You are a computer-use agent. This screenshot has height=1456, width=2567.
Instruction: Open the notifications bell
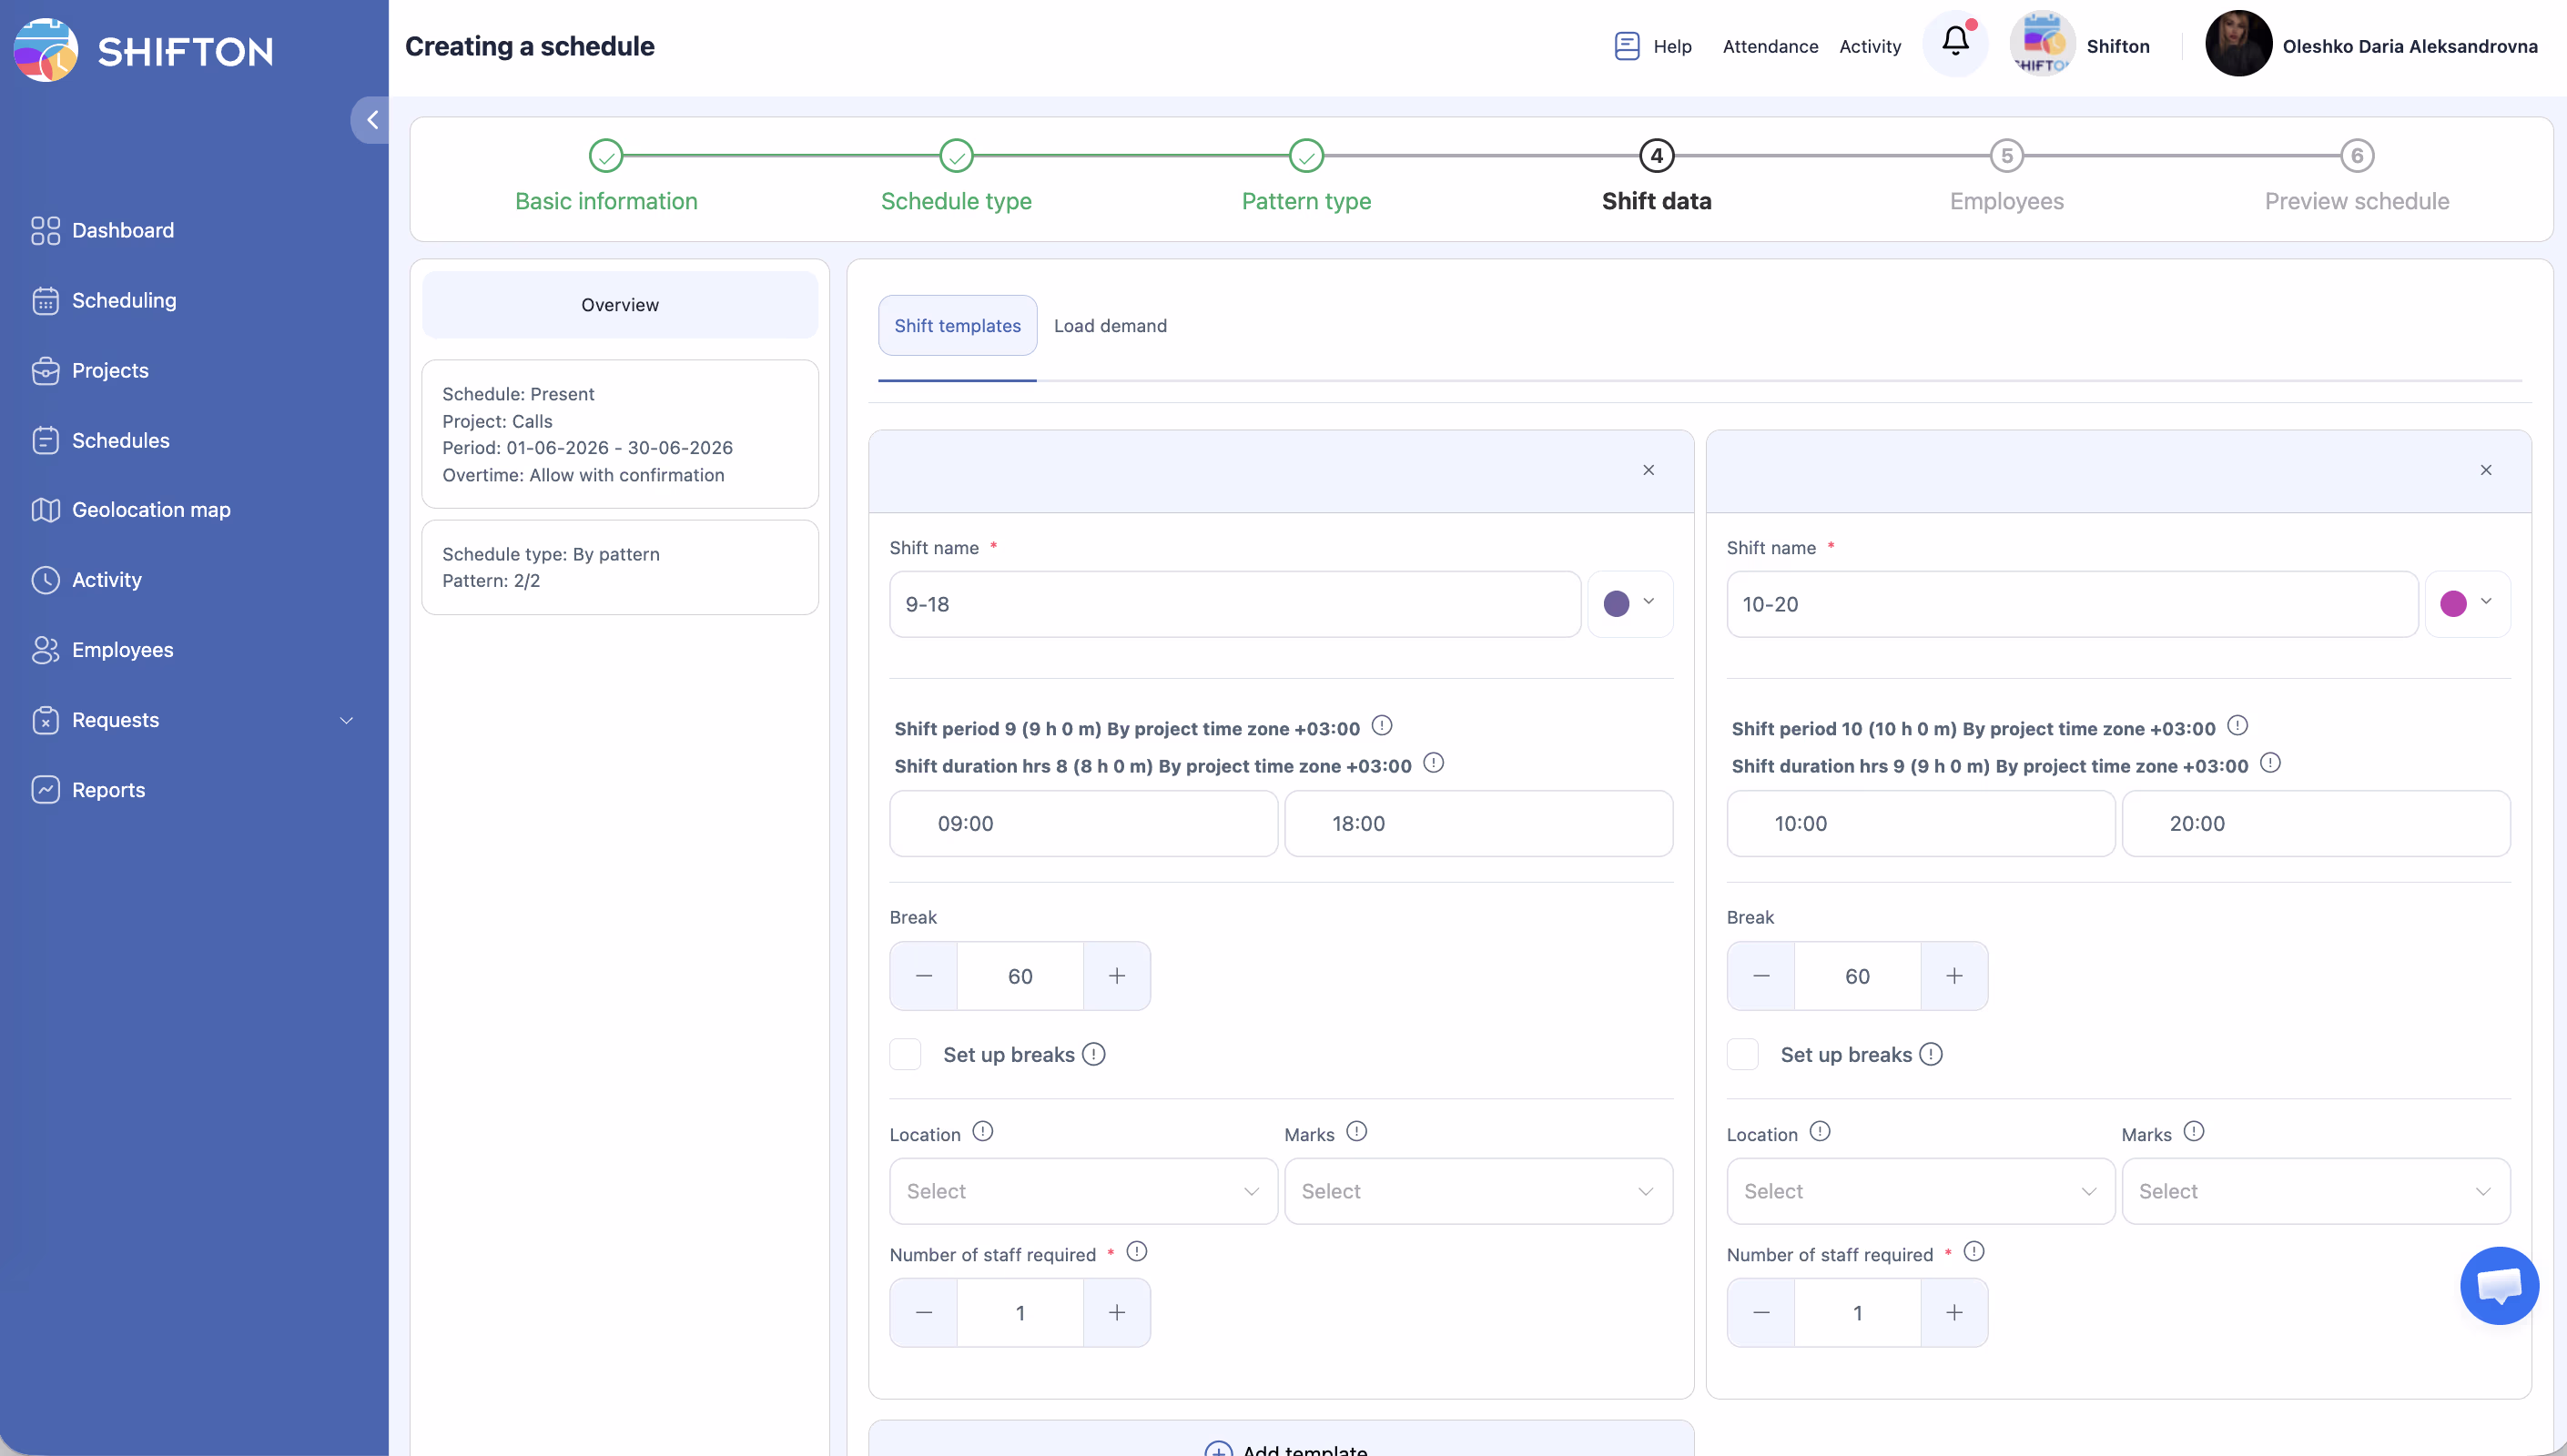click(x=1955, y=42)
